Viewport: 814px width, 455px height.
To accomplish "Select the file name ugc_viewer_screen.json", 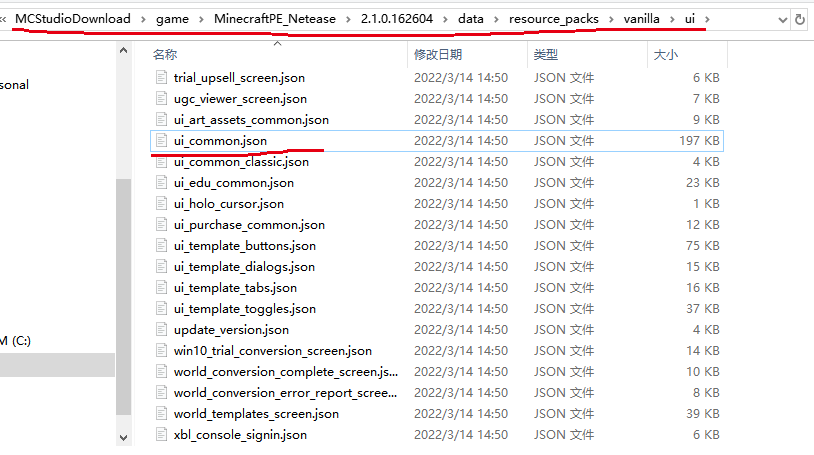I will (240, 99).
